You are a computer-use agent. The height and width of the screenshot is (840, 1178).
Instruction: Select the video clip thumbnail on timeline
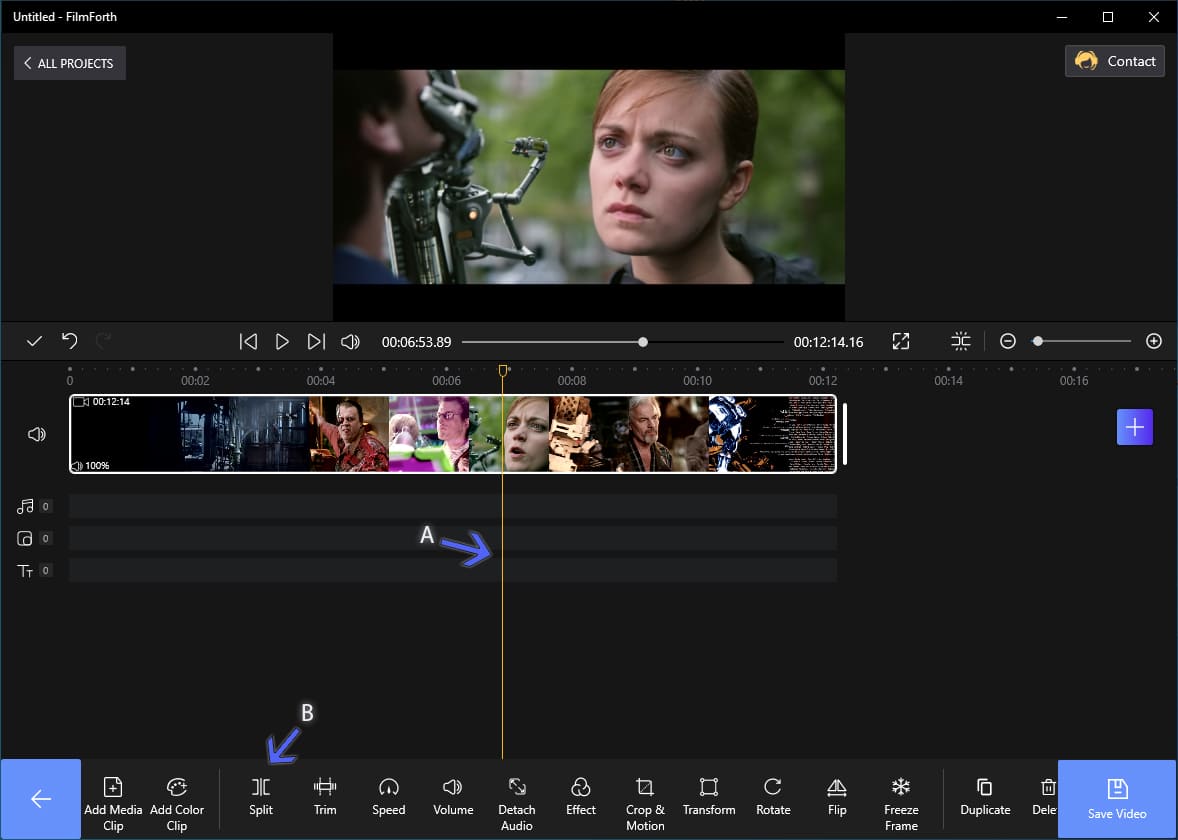[x=453, y=434]
